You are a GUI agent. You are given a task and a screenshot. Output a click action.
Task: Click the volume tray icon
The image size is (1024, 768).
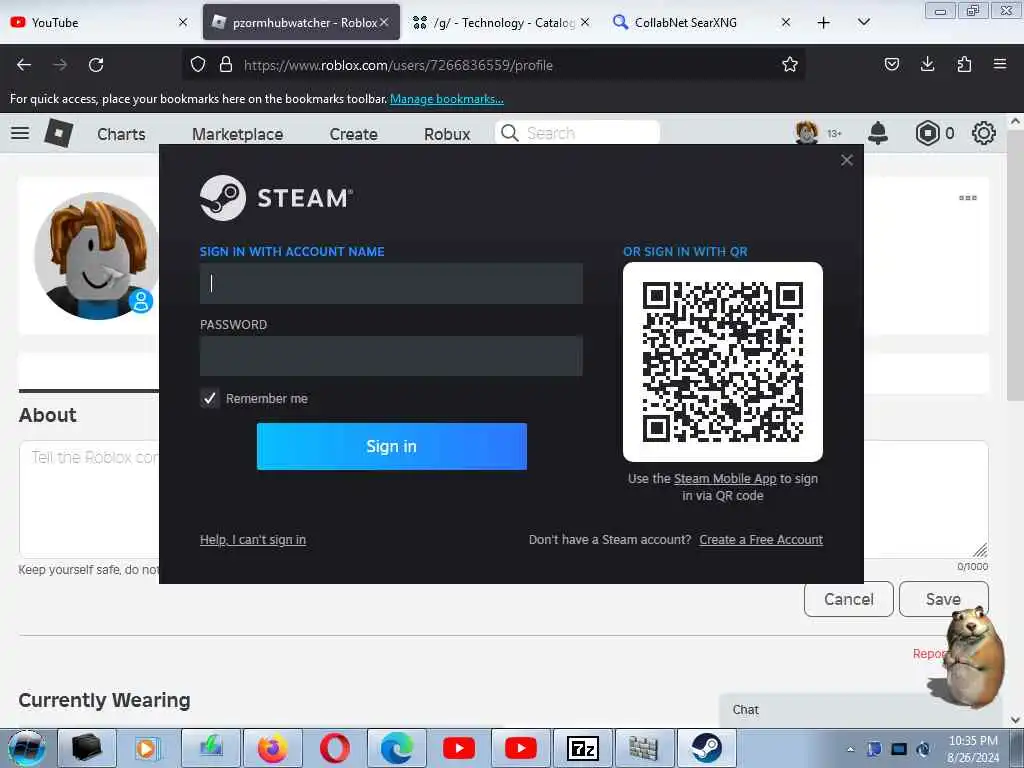[923, 749]
